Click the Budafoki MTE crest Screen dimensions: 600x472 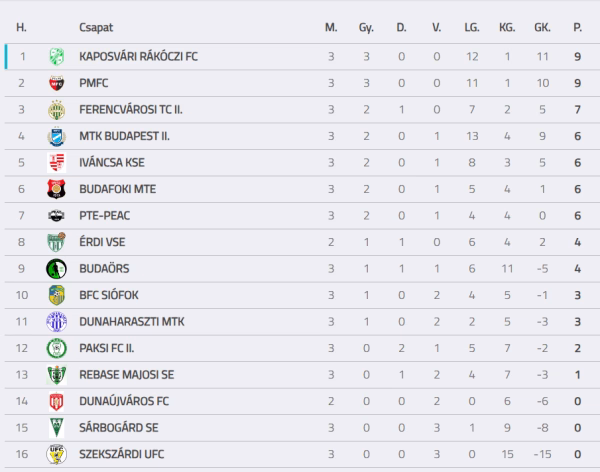(57, 189)
